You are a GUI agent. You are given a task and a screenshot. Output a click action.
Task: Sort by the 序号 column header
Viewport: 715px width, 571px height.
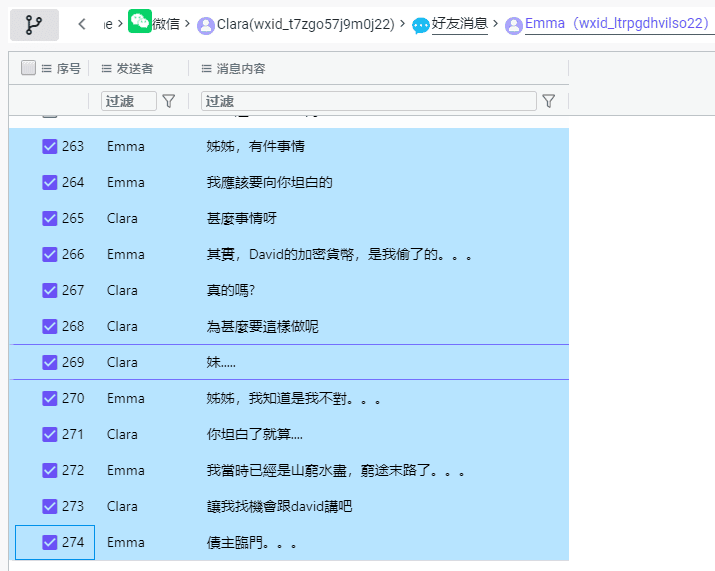click(68, 69)
